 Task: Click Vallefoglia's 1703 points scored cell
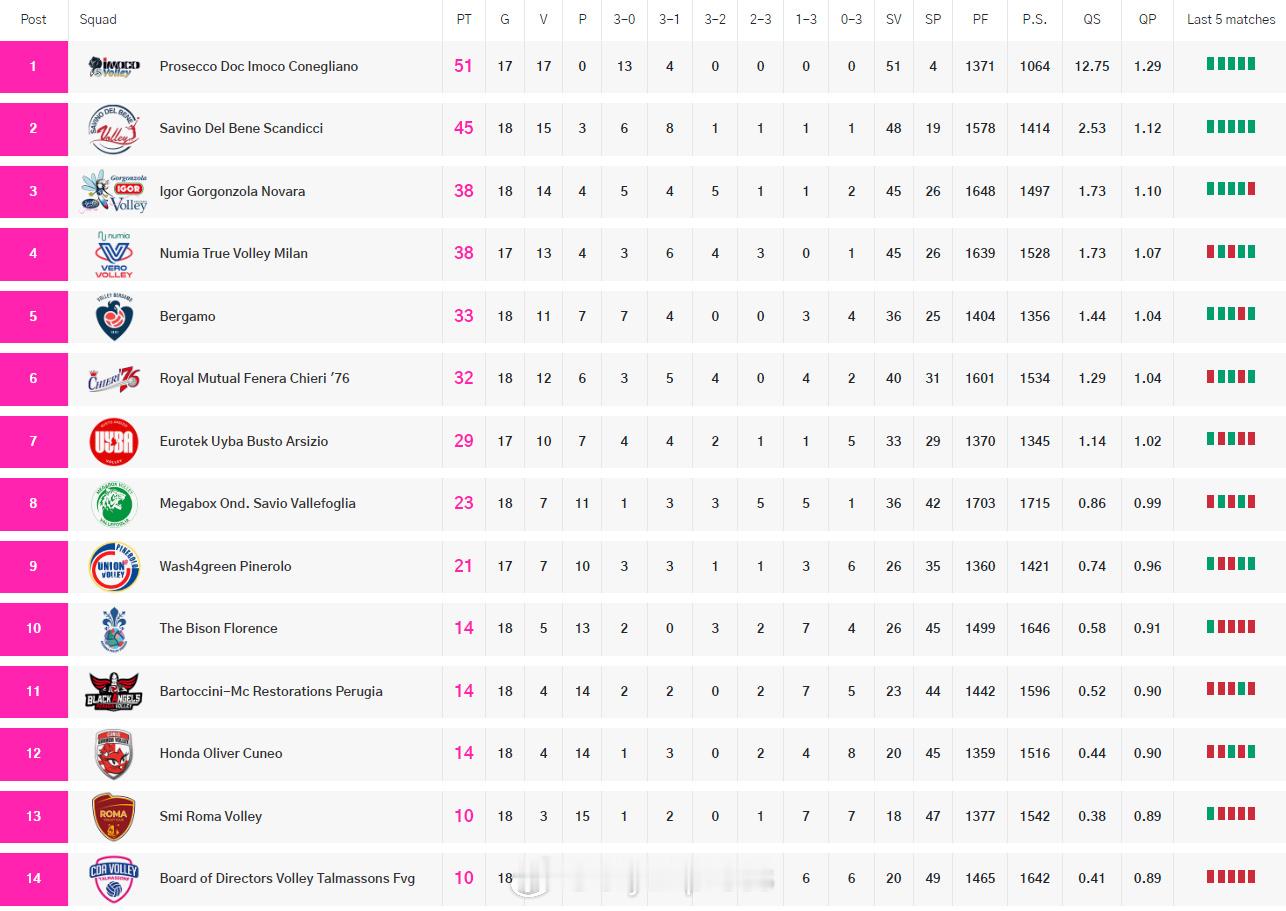[980, 504]
